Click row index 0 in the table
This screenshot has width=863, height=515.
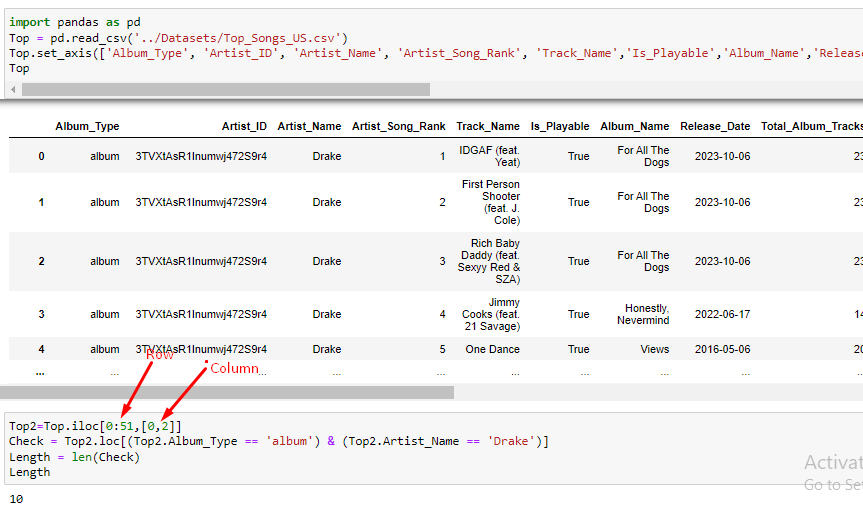[41, 156]
